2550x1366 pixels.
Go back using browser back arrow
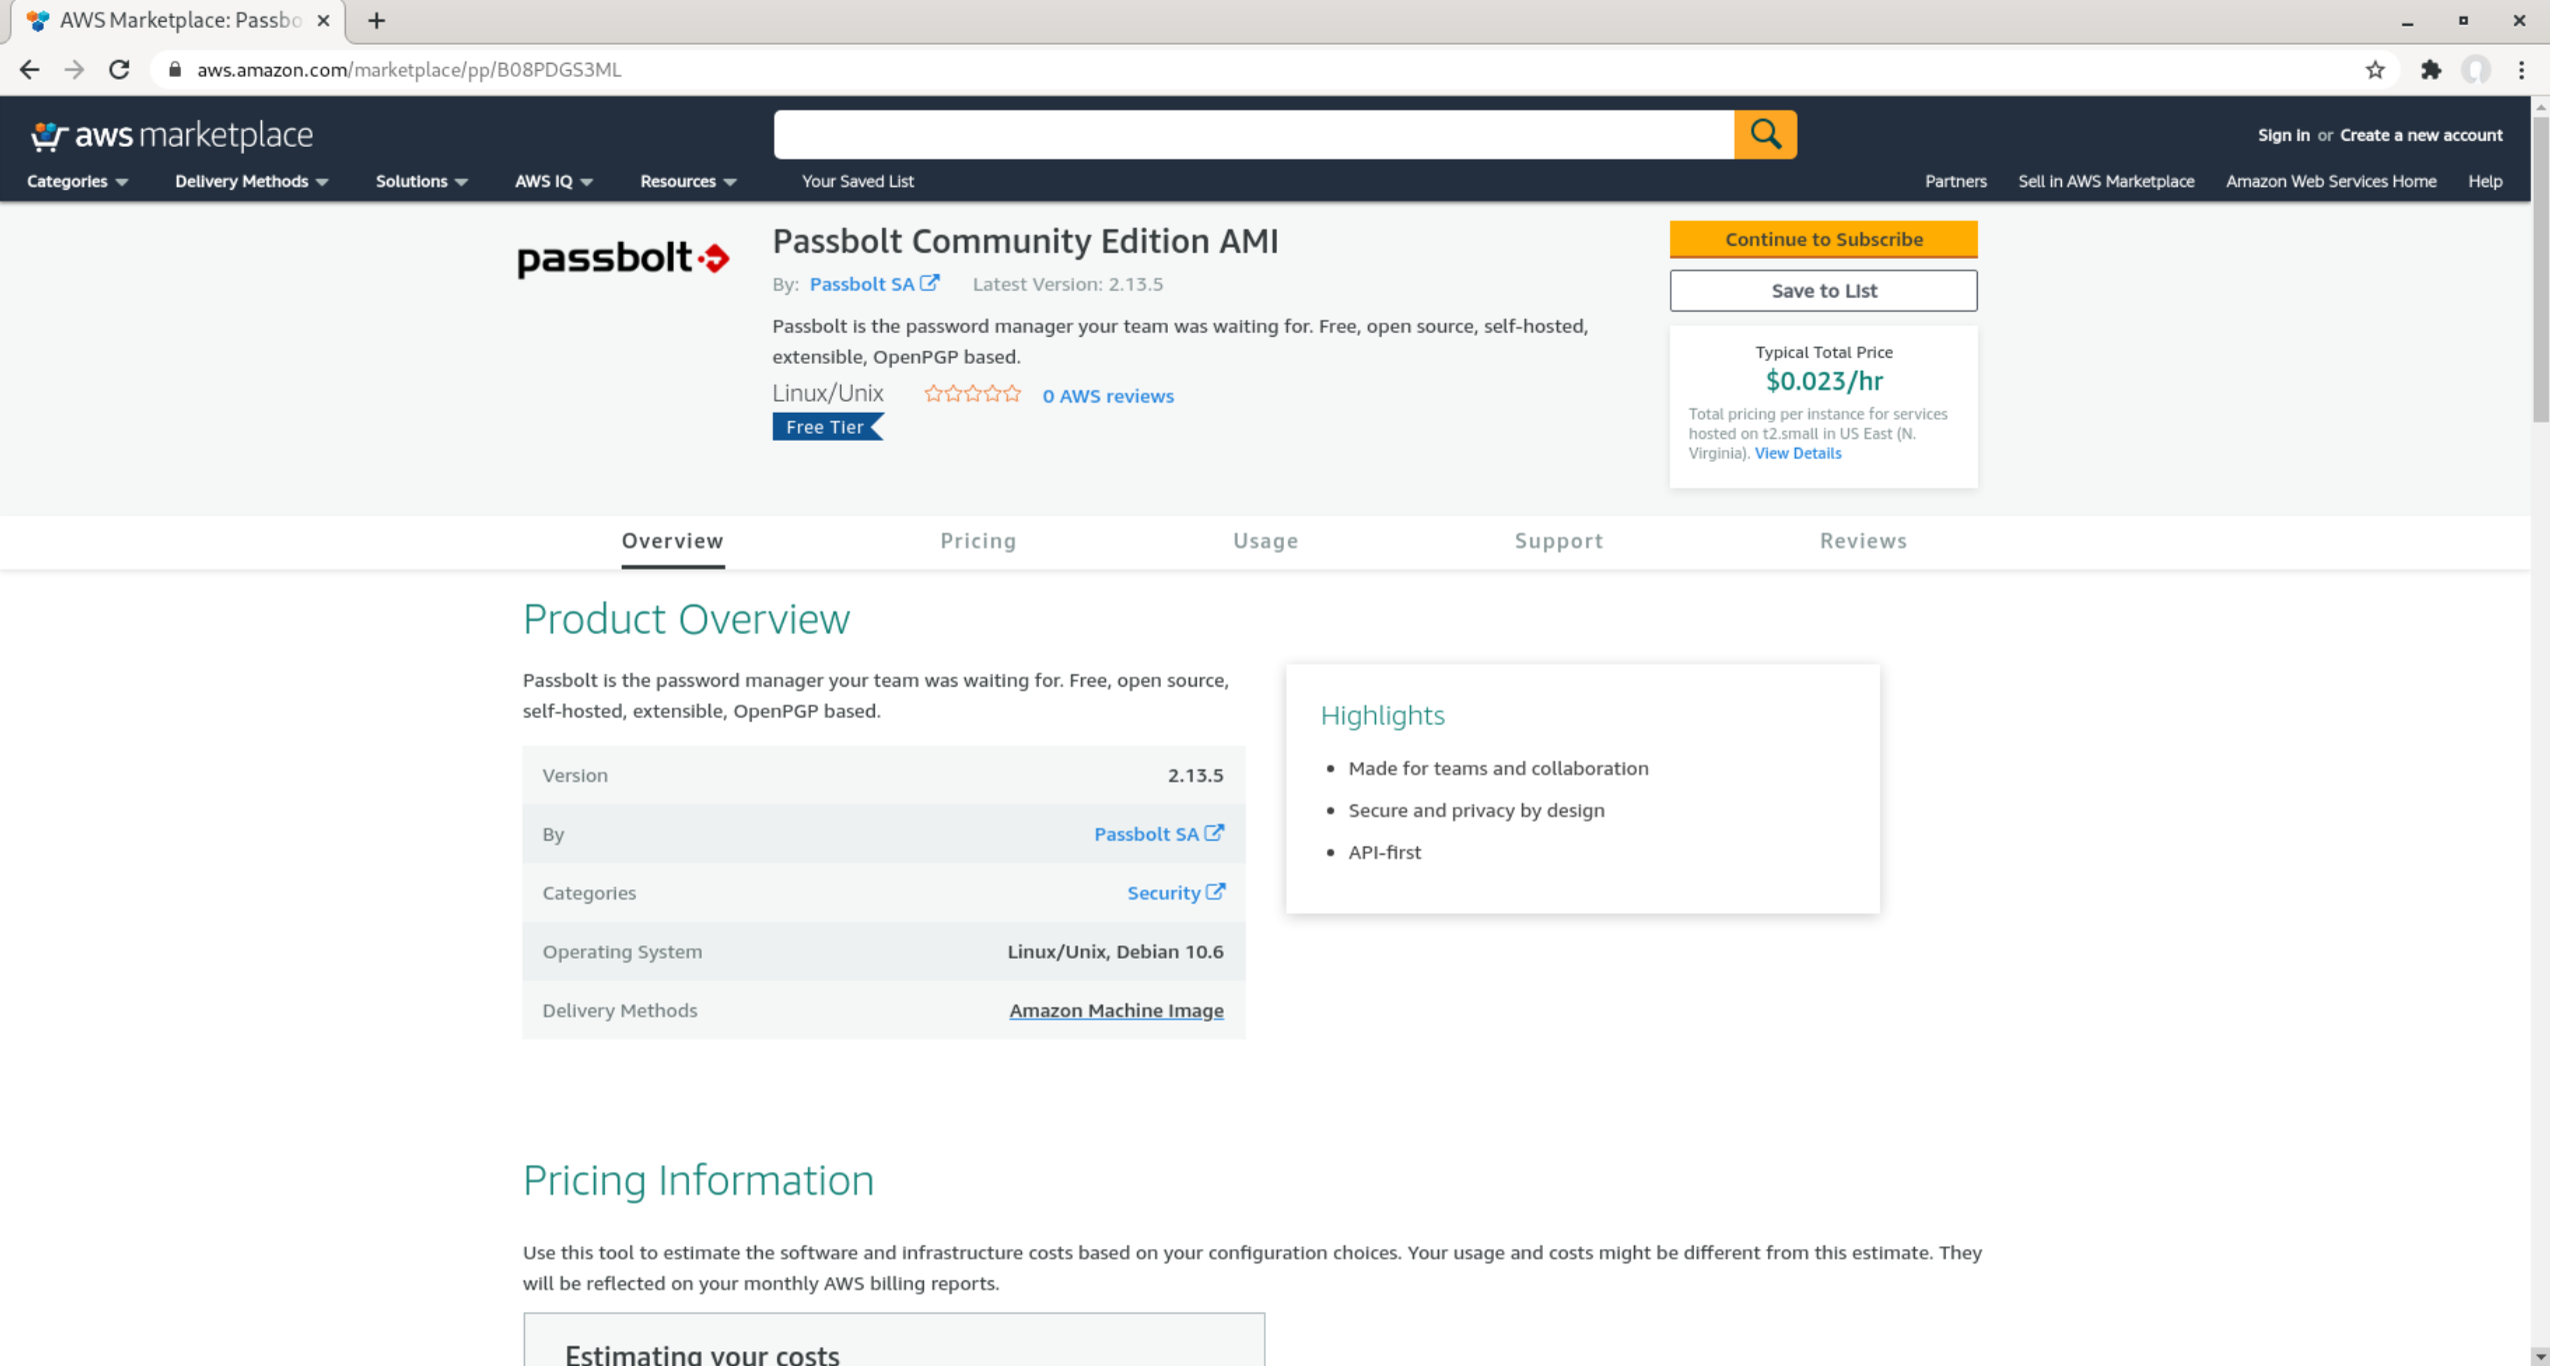point(29,69)
